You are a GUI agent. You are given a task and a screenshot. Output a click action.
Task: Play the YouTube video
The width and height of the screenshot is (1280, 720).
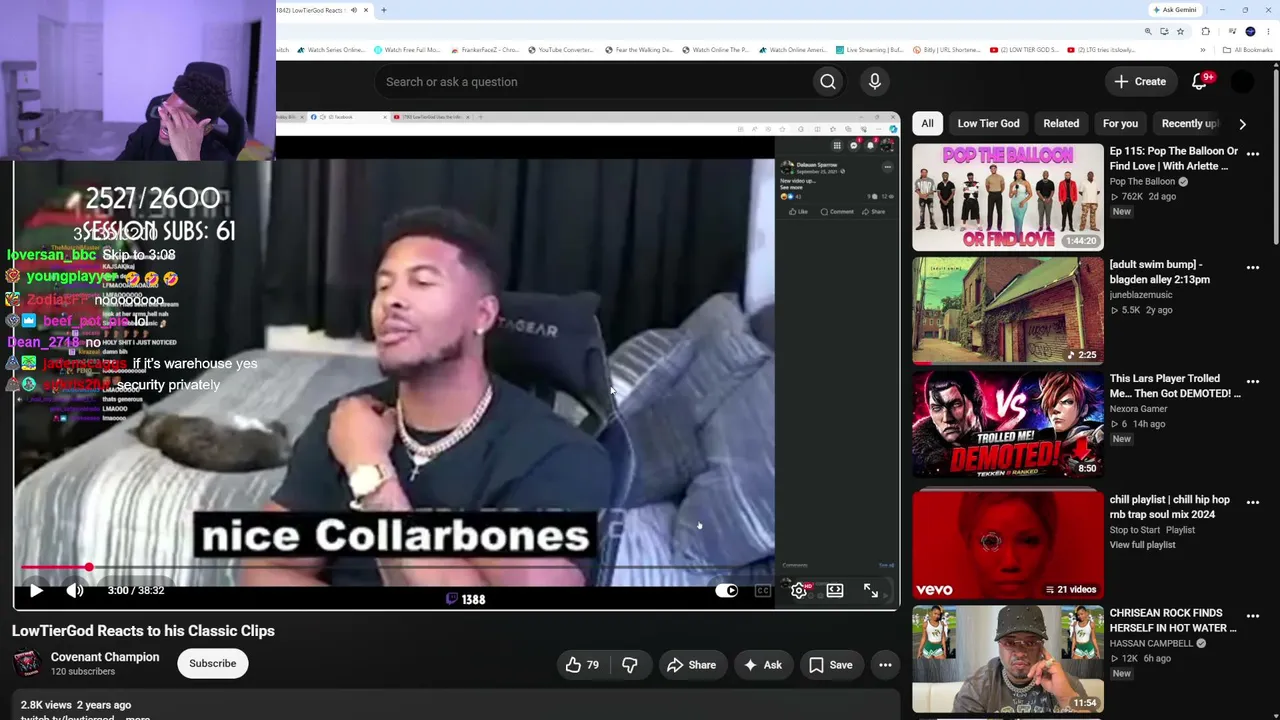[36, 590]
